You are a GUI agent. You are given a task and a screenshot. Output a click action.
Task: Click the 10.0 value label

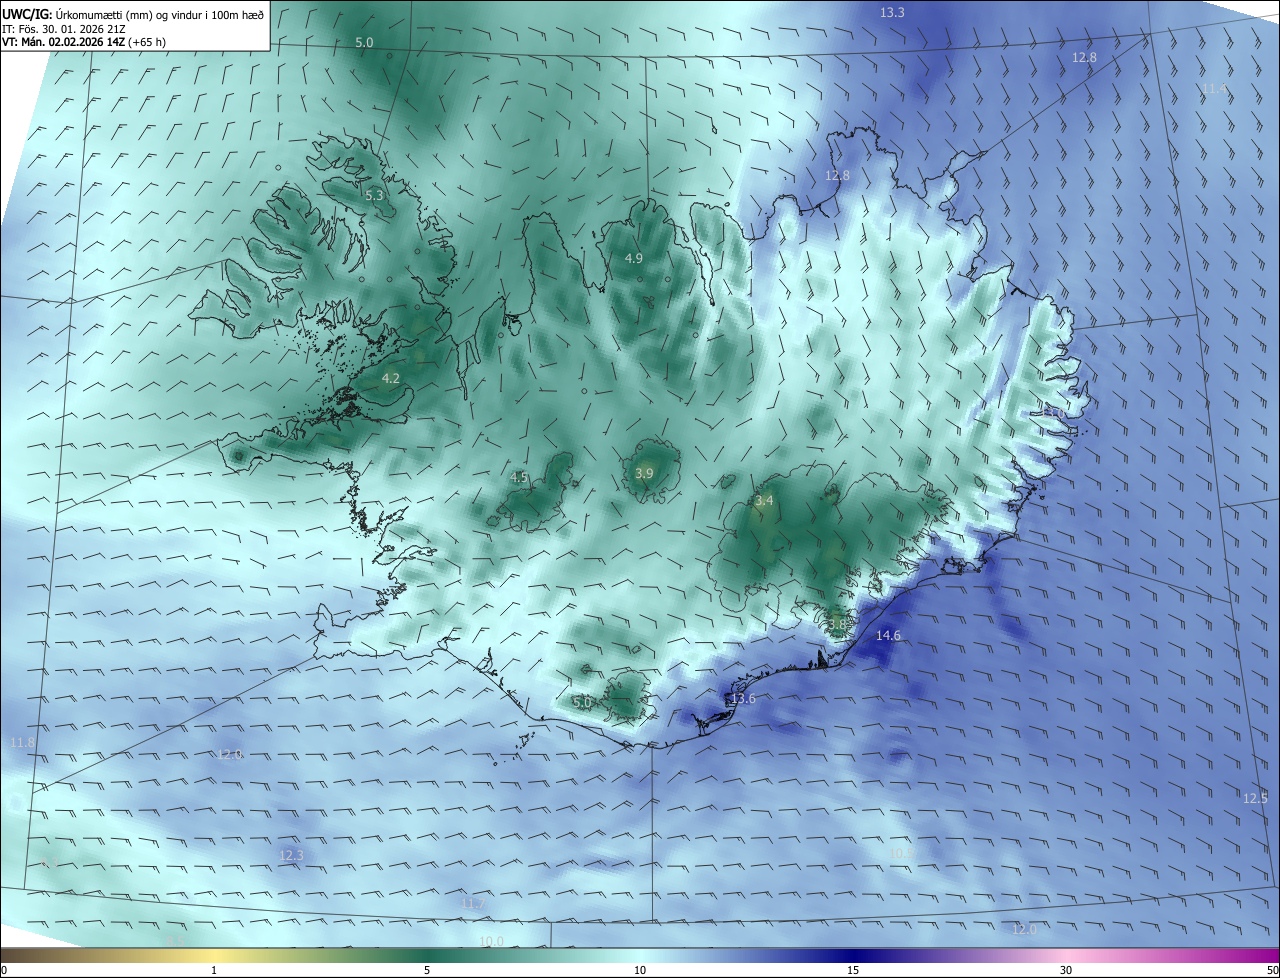[491, 941]
